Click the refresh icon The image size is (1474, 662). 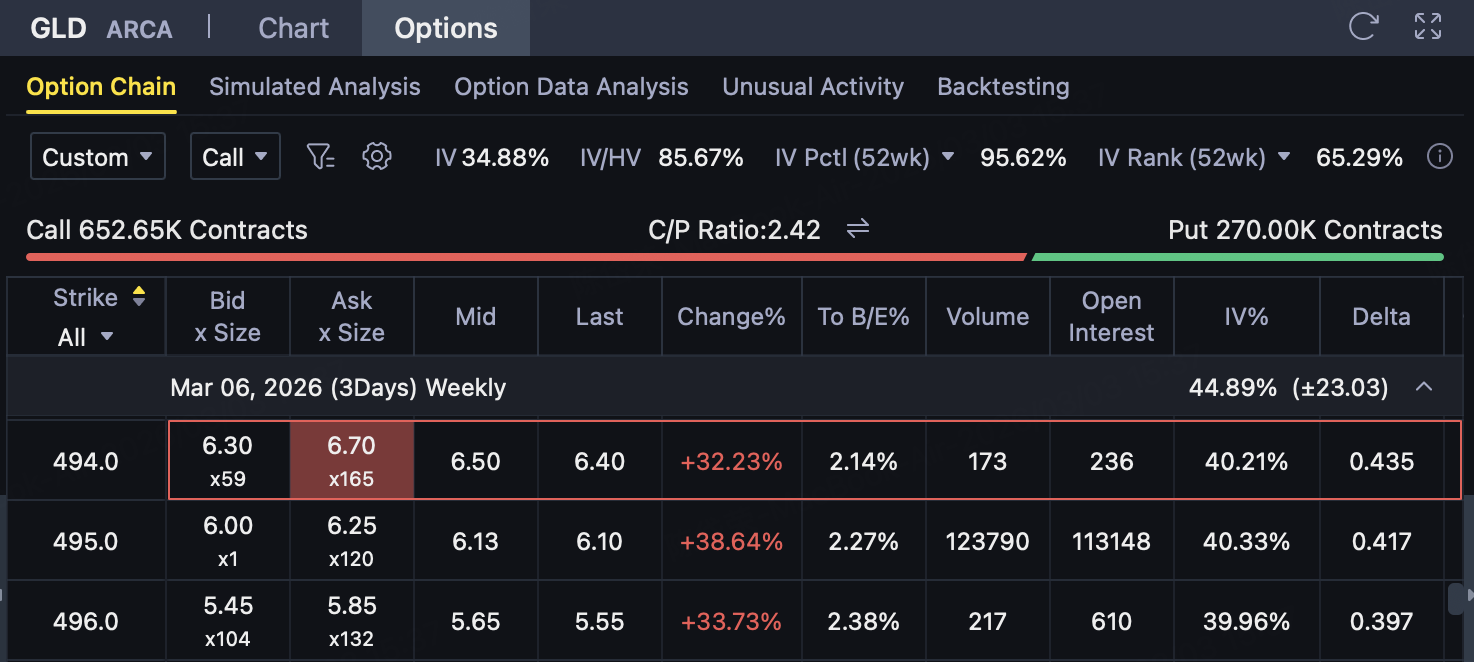1363,26
